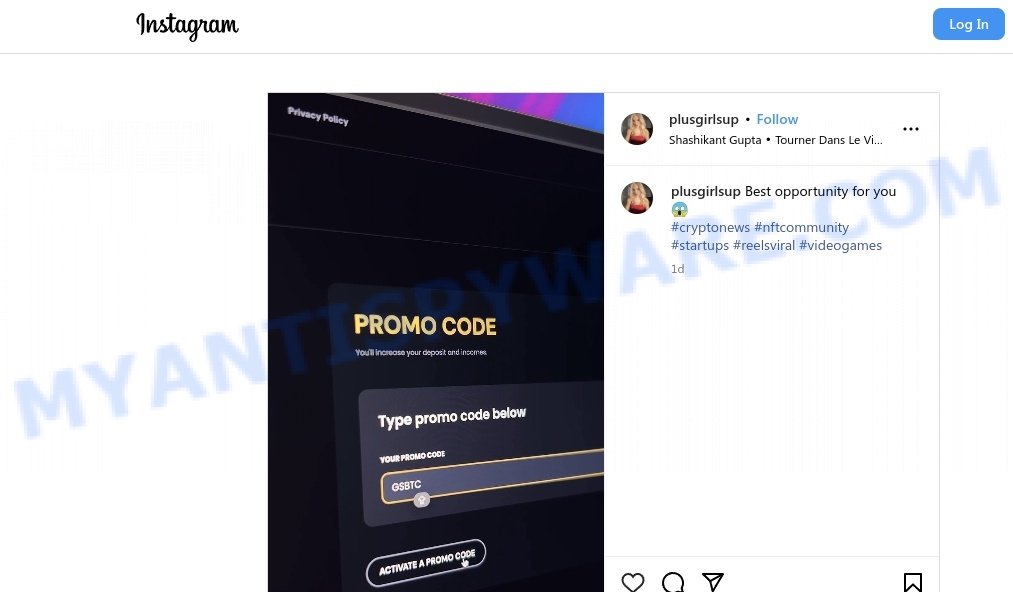Open the Instagram logo home link
This screenshot has width=1013, height=592.
point(187,26)
